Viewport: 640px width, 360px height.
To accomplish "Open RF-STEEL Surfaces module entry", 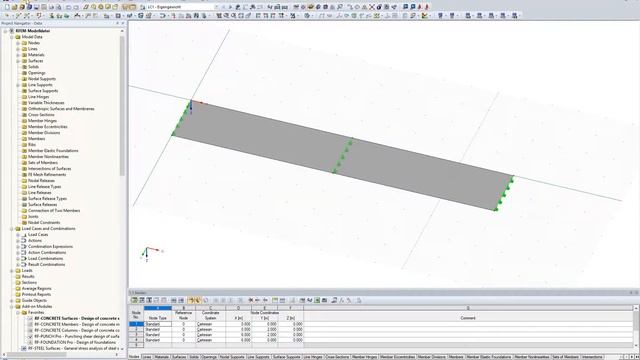I will [73, 349].
